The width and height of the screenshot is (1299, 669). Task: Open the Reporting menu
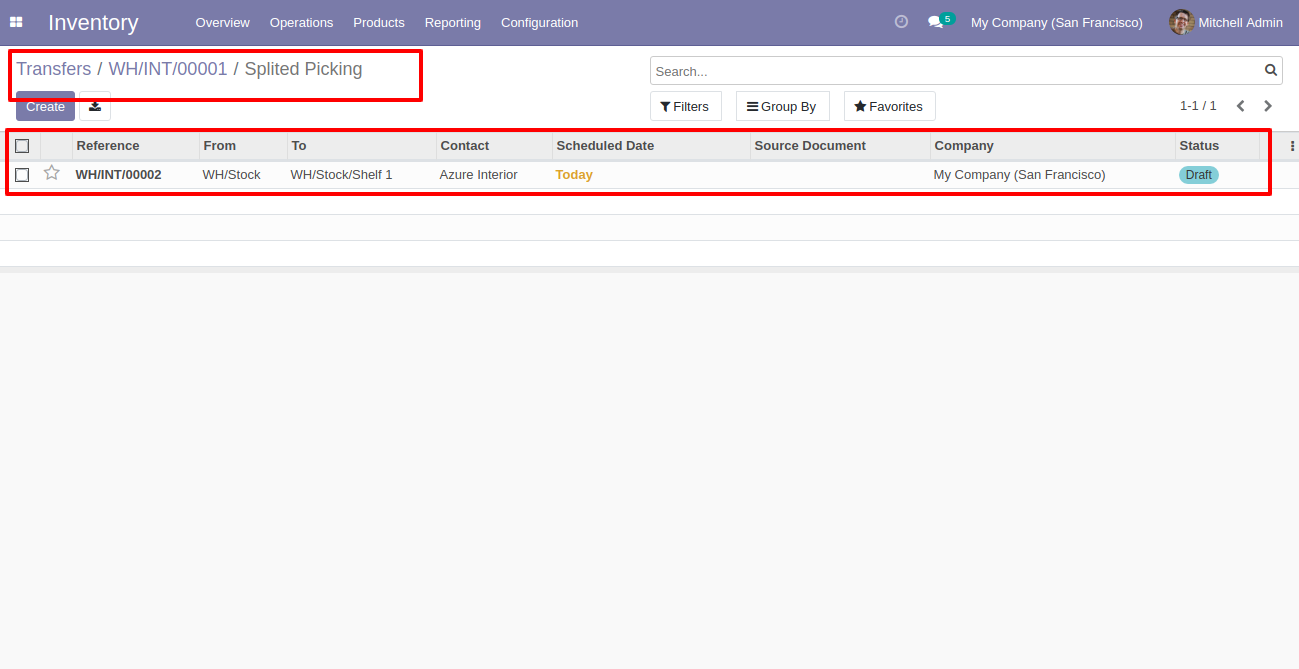click(x=452, y=22)
